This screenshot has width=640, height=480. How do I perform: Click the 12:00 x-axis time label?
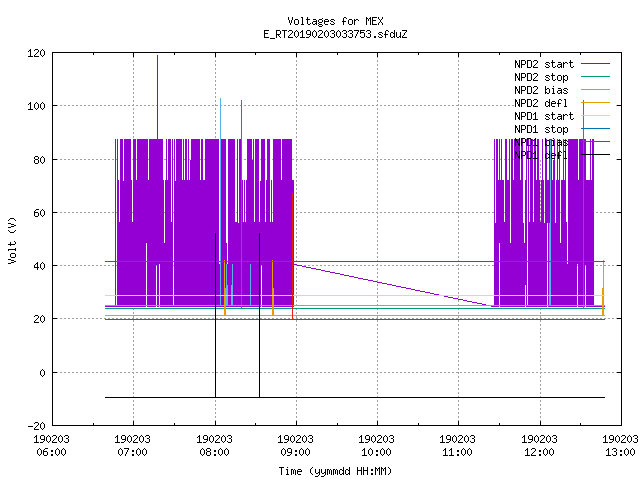(x=539, y=452)
